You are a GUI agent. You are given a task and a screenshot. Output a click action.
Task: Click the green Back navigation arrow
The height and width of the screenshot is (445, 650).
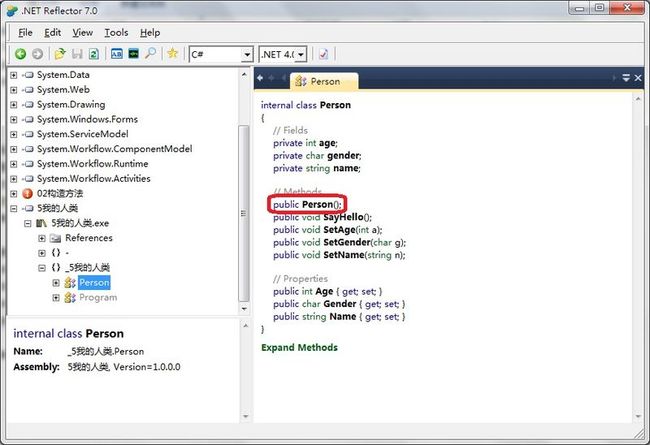20,54
